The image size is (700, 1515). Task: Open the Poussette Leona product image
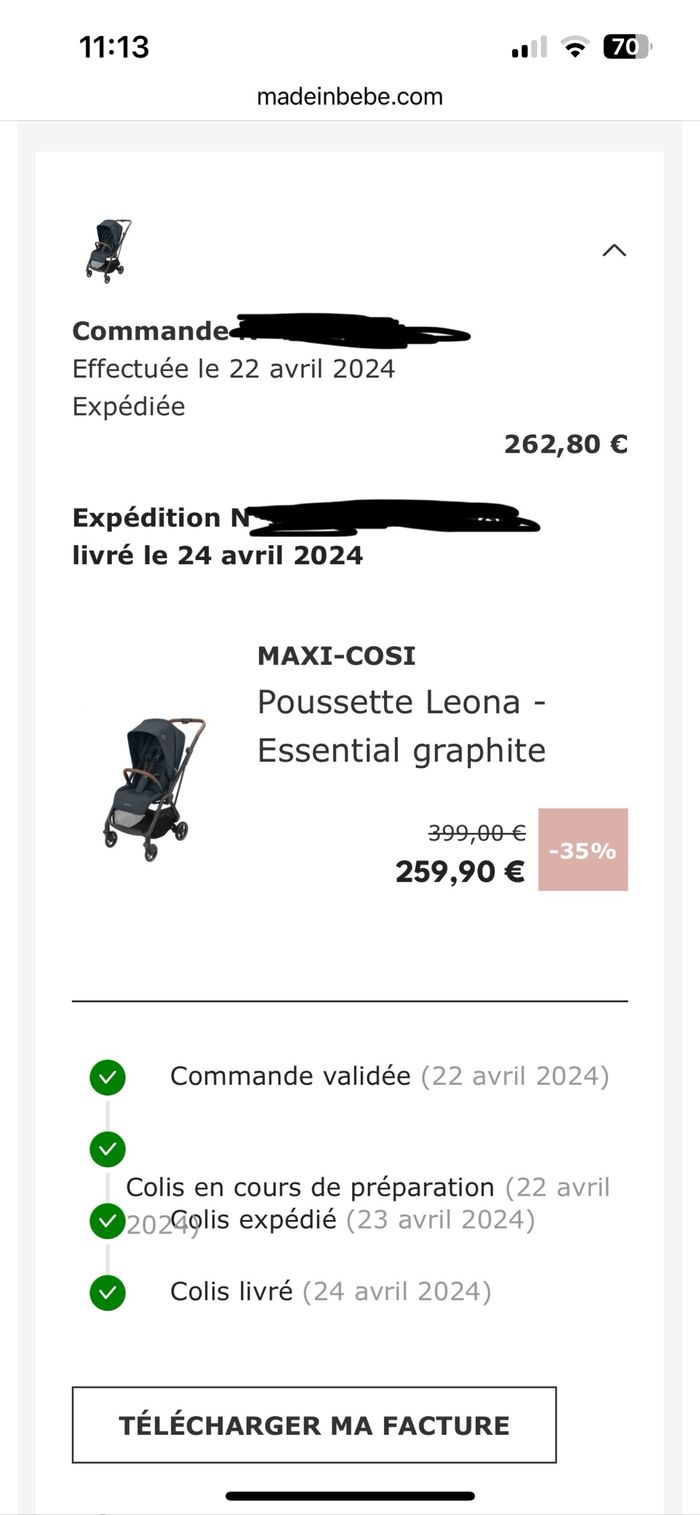point(154,788)
